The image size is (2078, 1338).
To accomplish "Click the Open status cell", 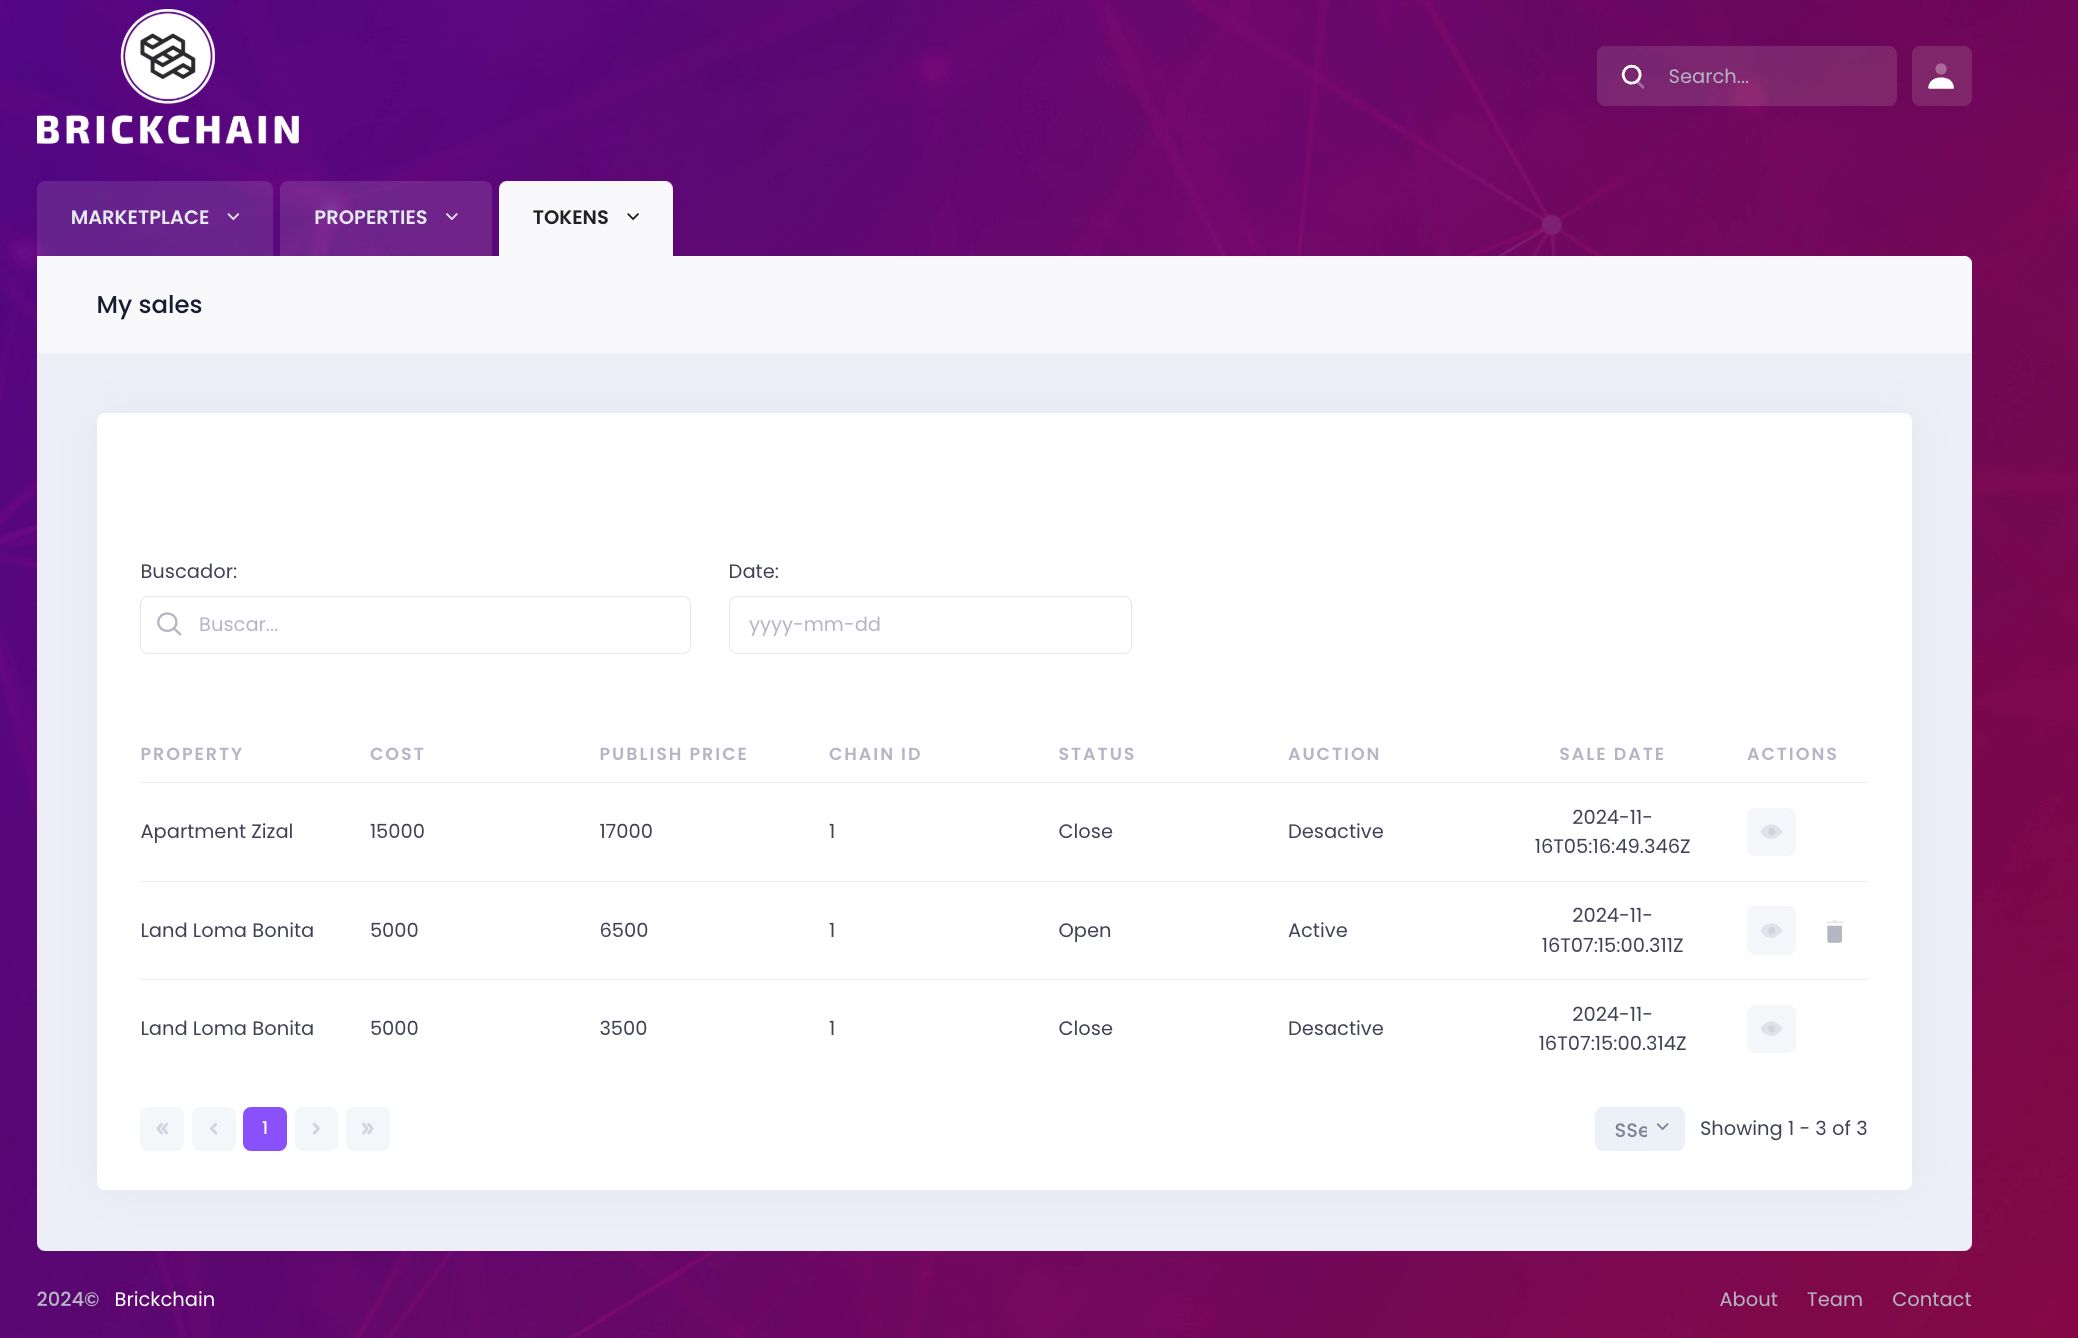I will 1085,930.
